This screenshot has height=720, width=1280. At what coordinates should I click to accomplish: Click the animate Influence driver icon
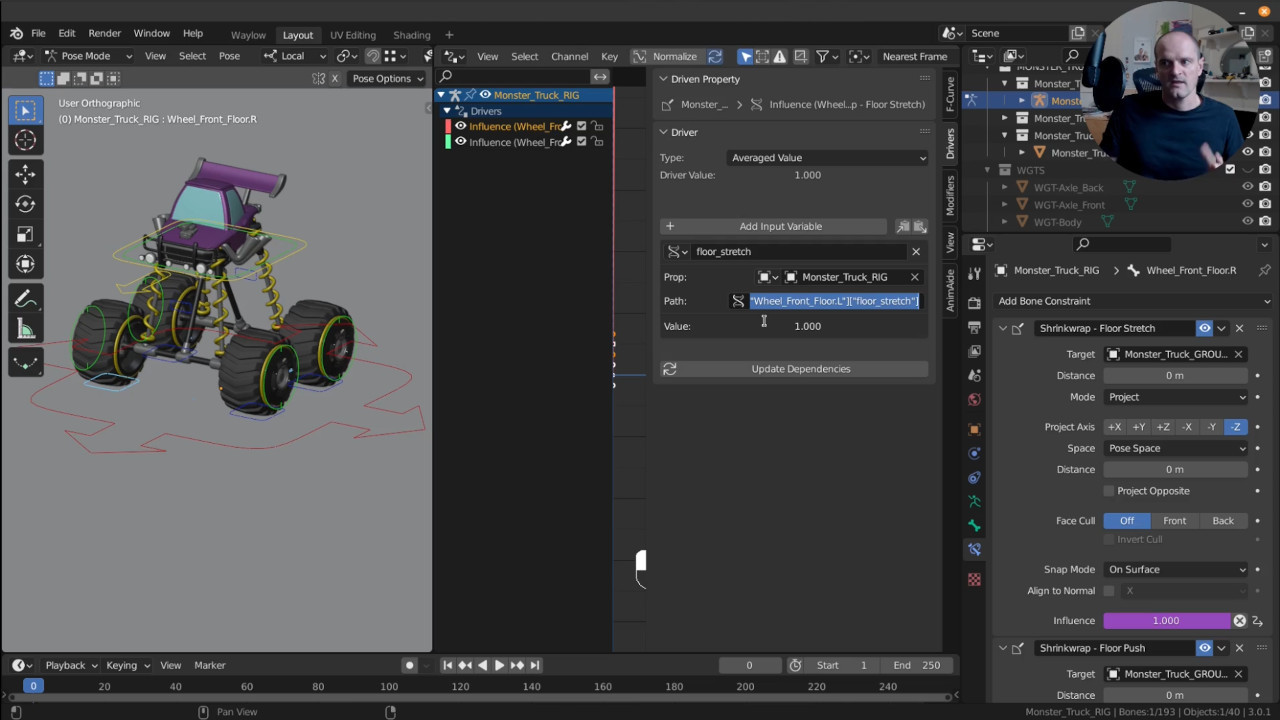pos(1258,621)
